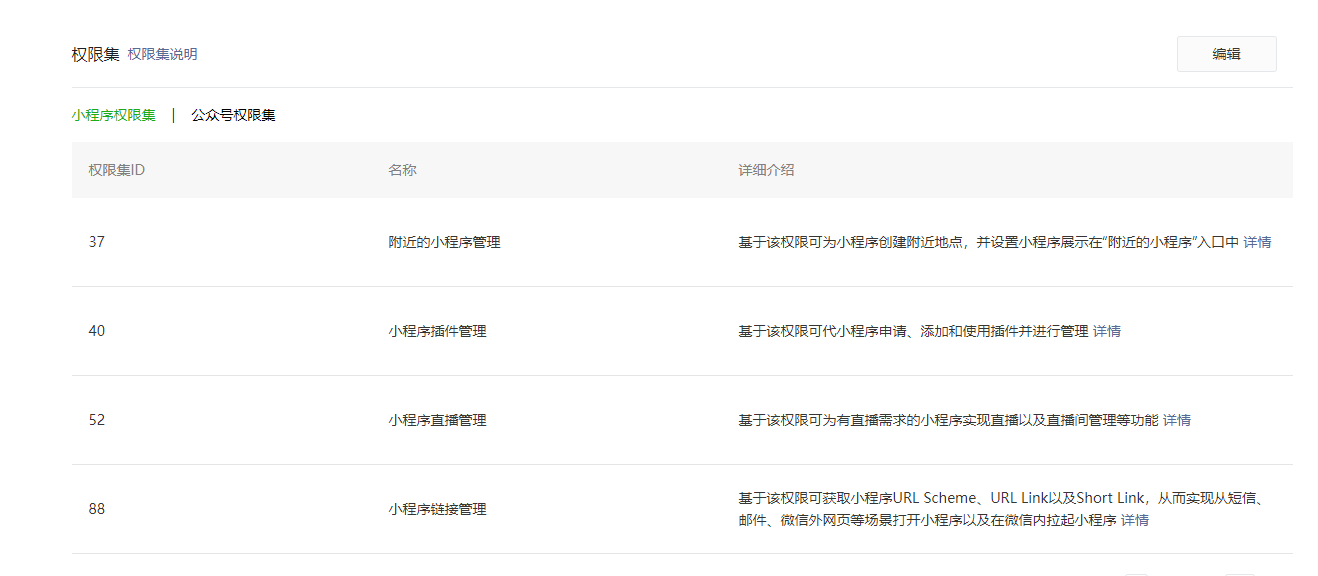The image size is (1318, 576).
Task: Select the name 小程序链接管理
Action: coord(437,509)
